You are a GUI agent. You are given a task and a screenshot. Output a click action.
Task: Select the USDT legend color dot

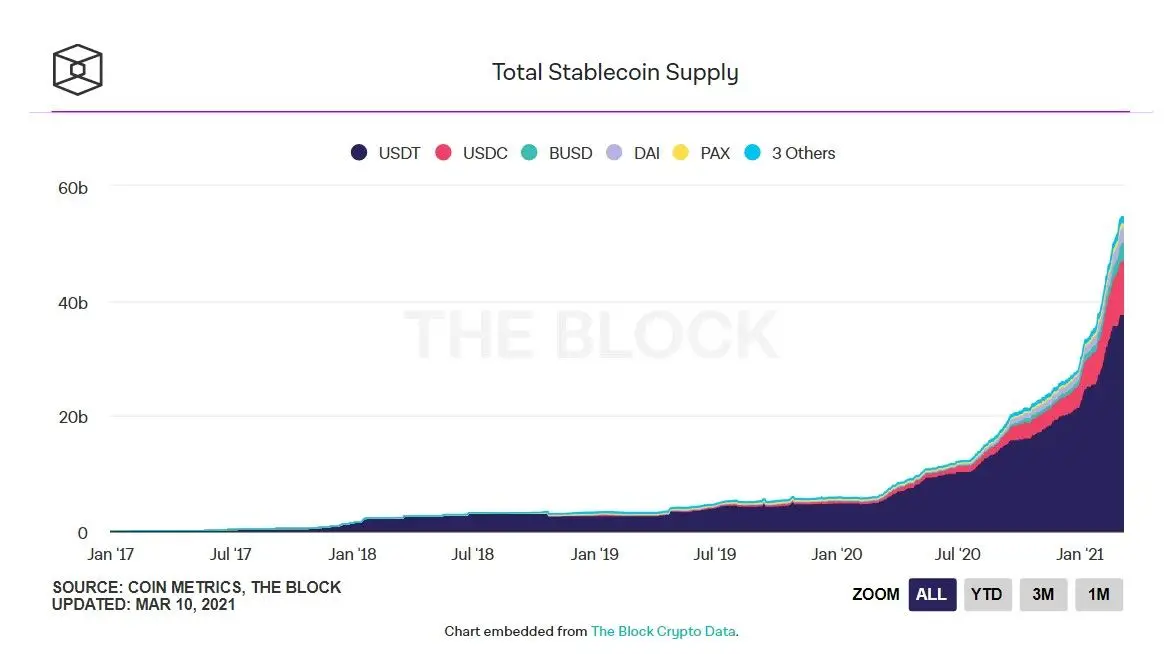coord(359,153)
